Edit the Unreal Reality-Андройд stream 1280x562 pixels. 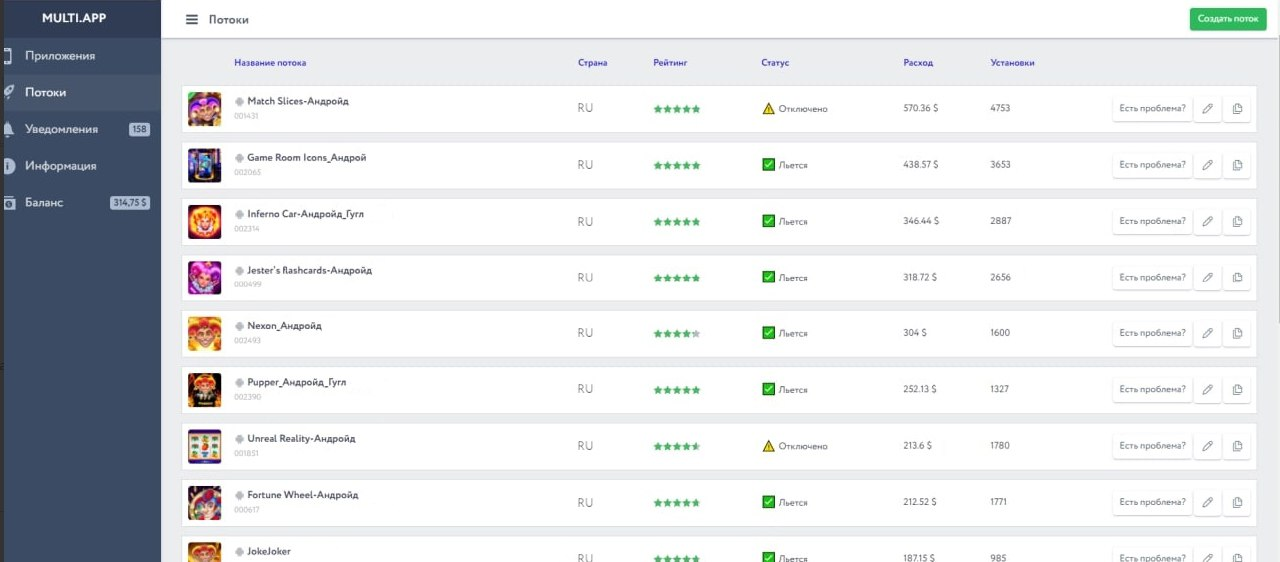pyautogui.click(x=1207, y=446)
